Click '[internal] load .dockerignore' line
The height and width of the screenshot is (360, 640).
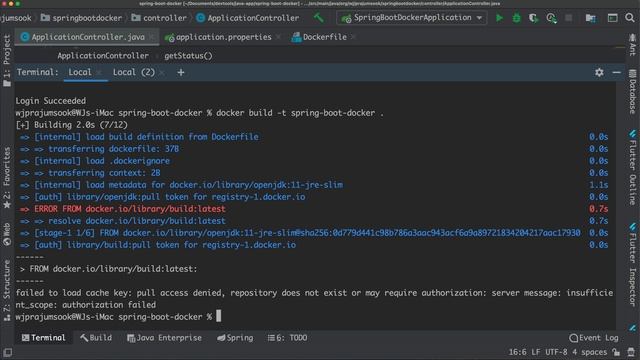95,161
